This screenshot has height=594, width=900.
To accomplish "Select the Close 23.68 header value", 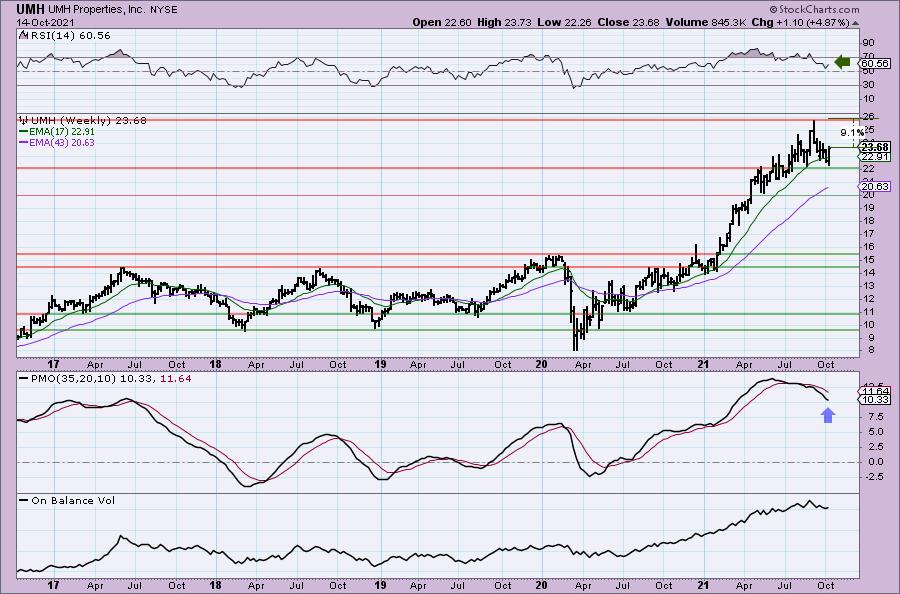I will click(x=629, y=22).
